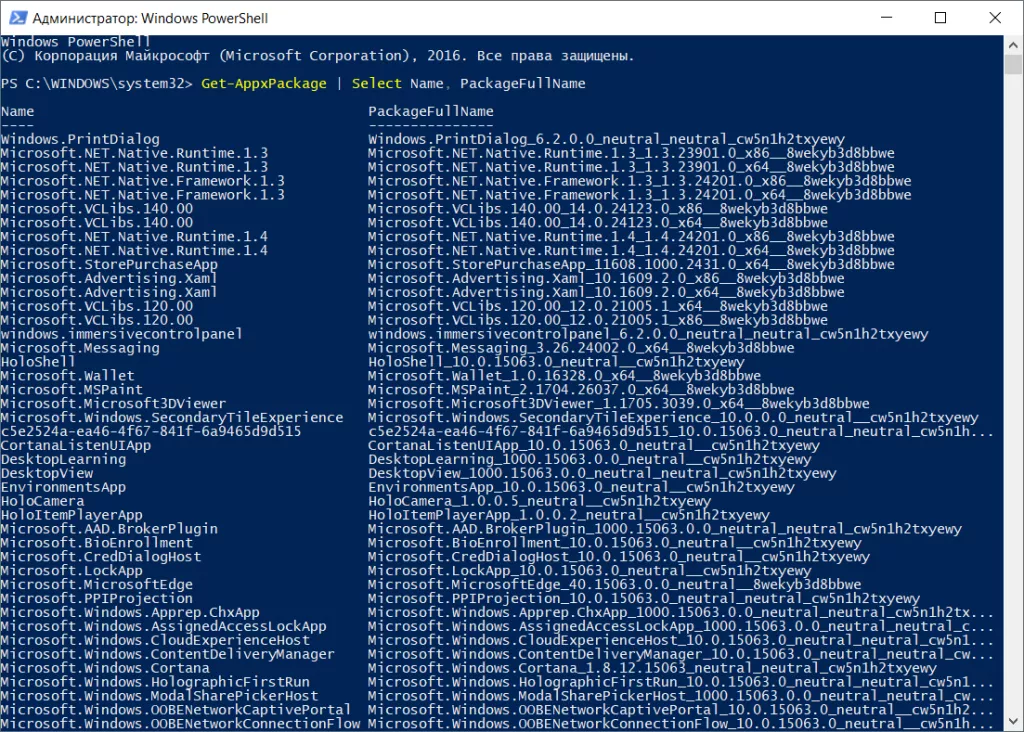Click DesktopView name entry
This screenshot has height=732, width=1024.
(47, 473)
